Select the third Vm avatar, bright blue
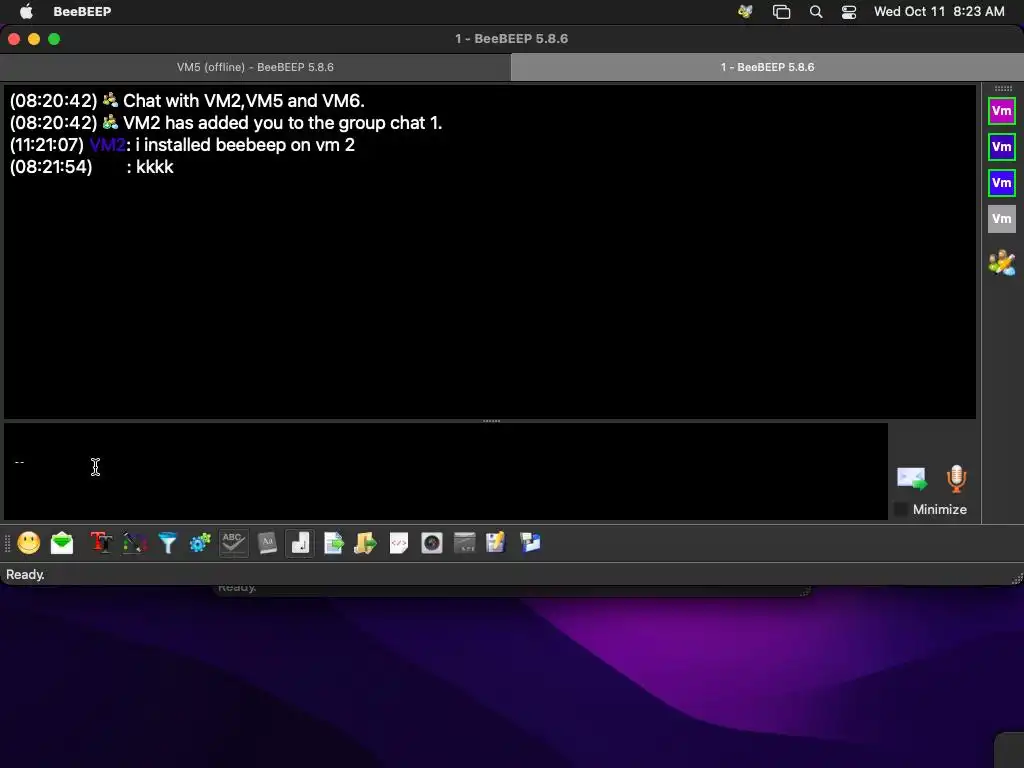 coord(1002,183)
